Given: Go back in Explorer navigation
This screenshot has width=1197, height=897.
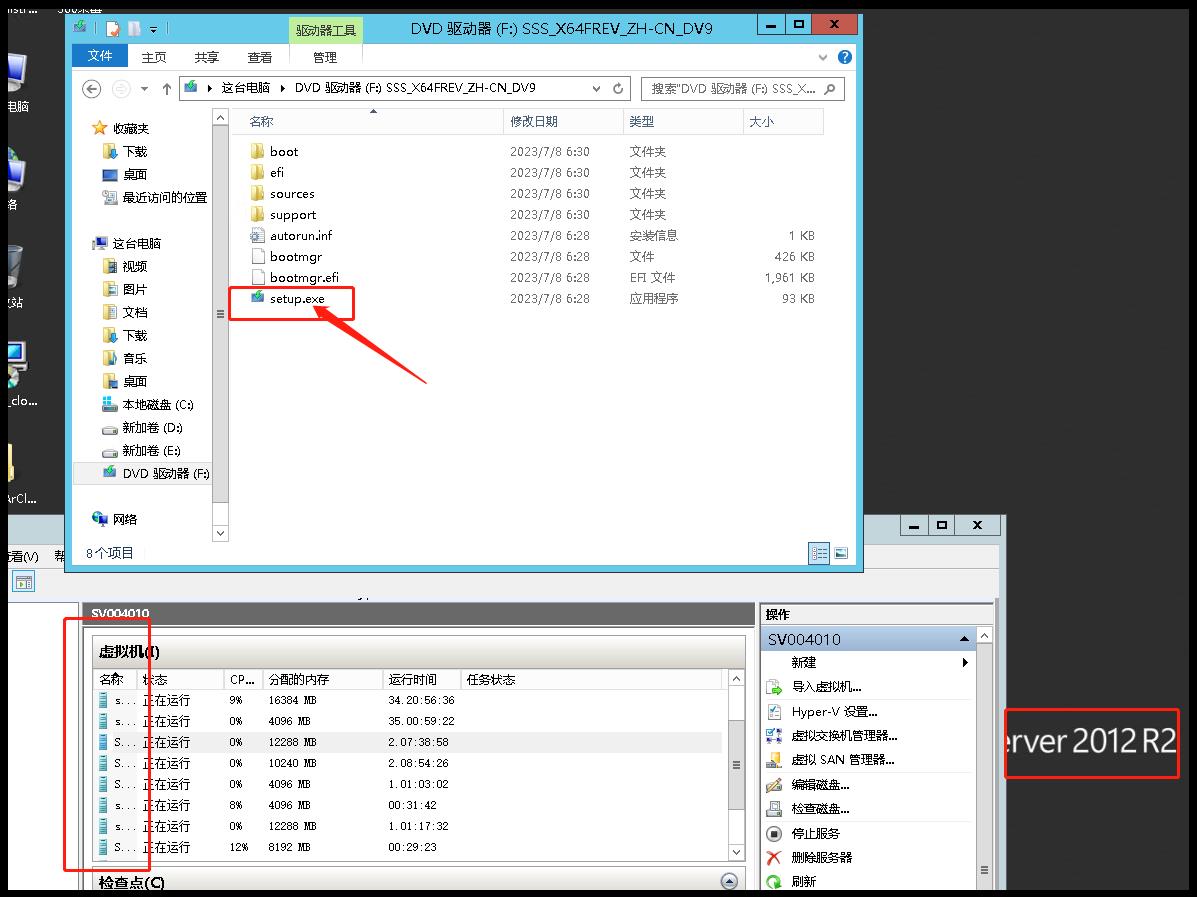Looking at the screenshot, I should 92,89.
